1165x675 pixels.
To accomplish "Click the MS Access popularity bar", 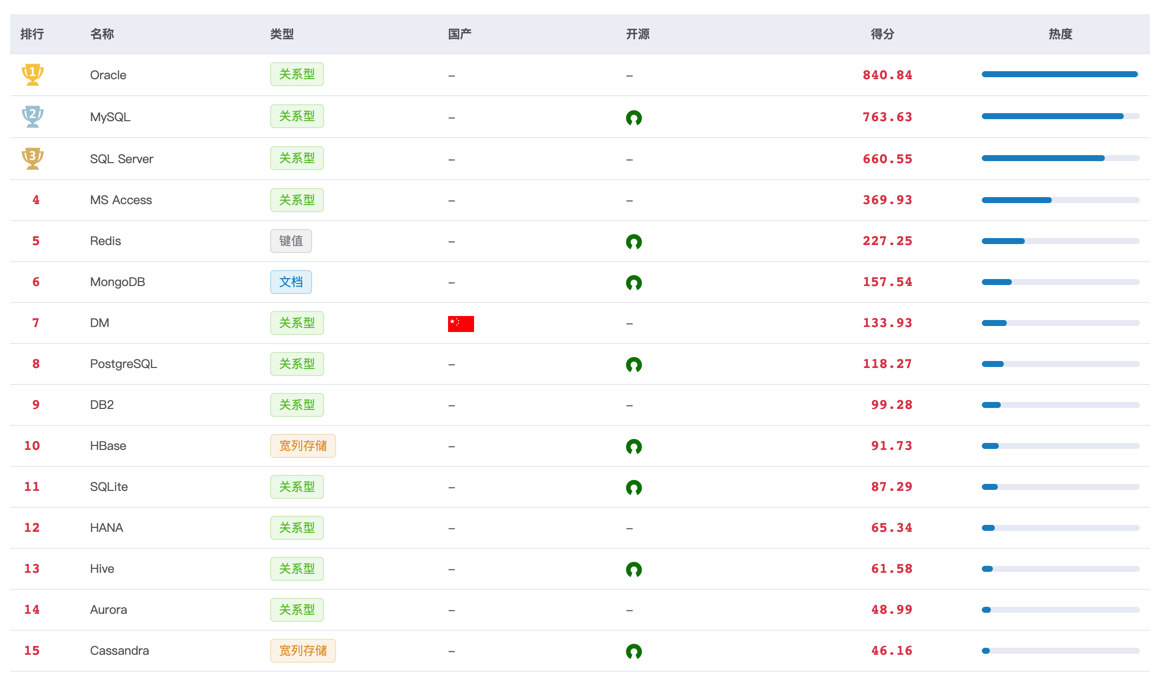I will click(1060, 200).
